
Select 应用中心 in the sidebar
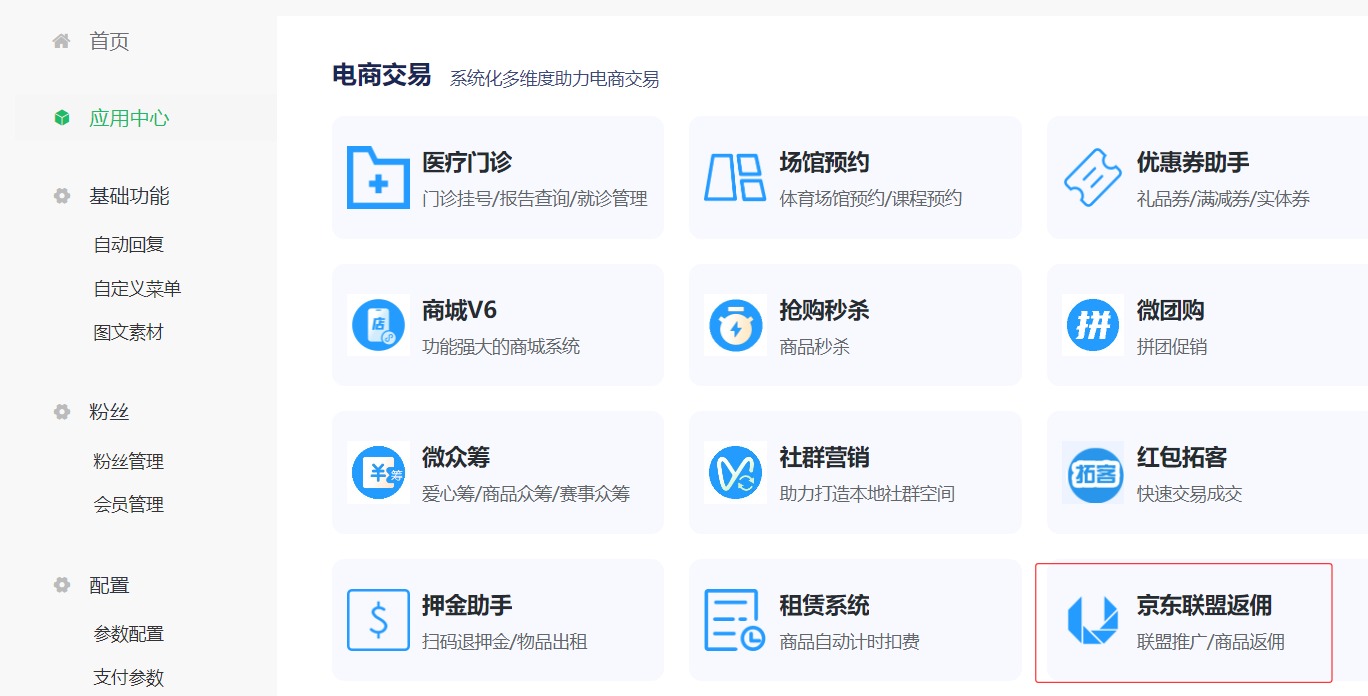(129, 118)
